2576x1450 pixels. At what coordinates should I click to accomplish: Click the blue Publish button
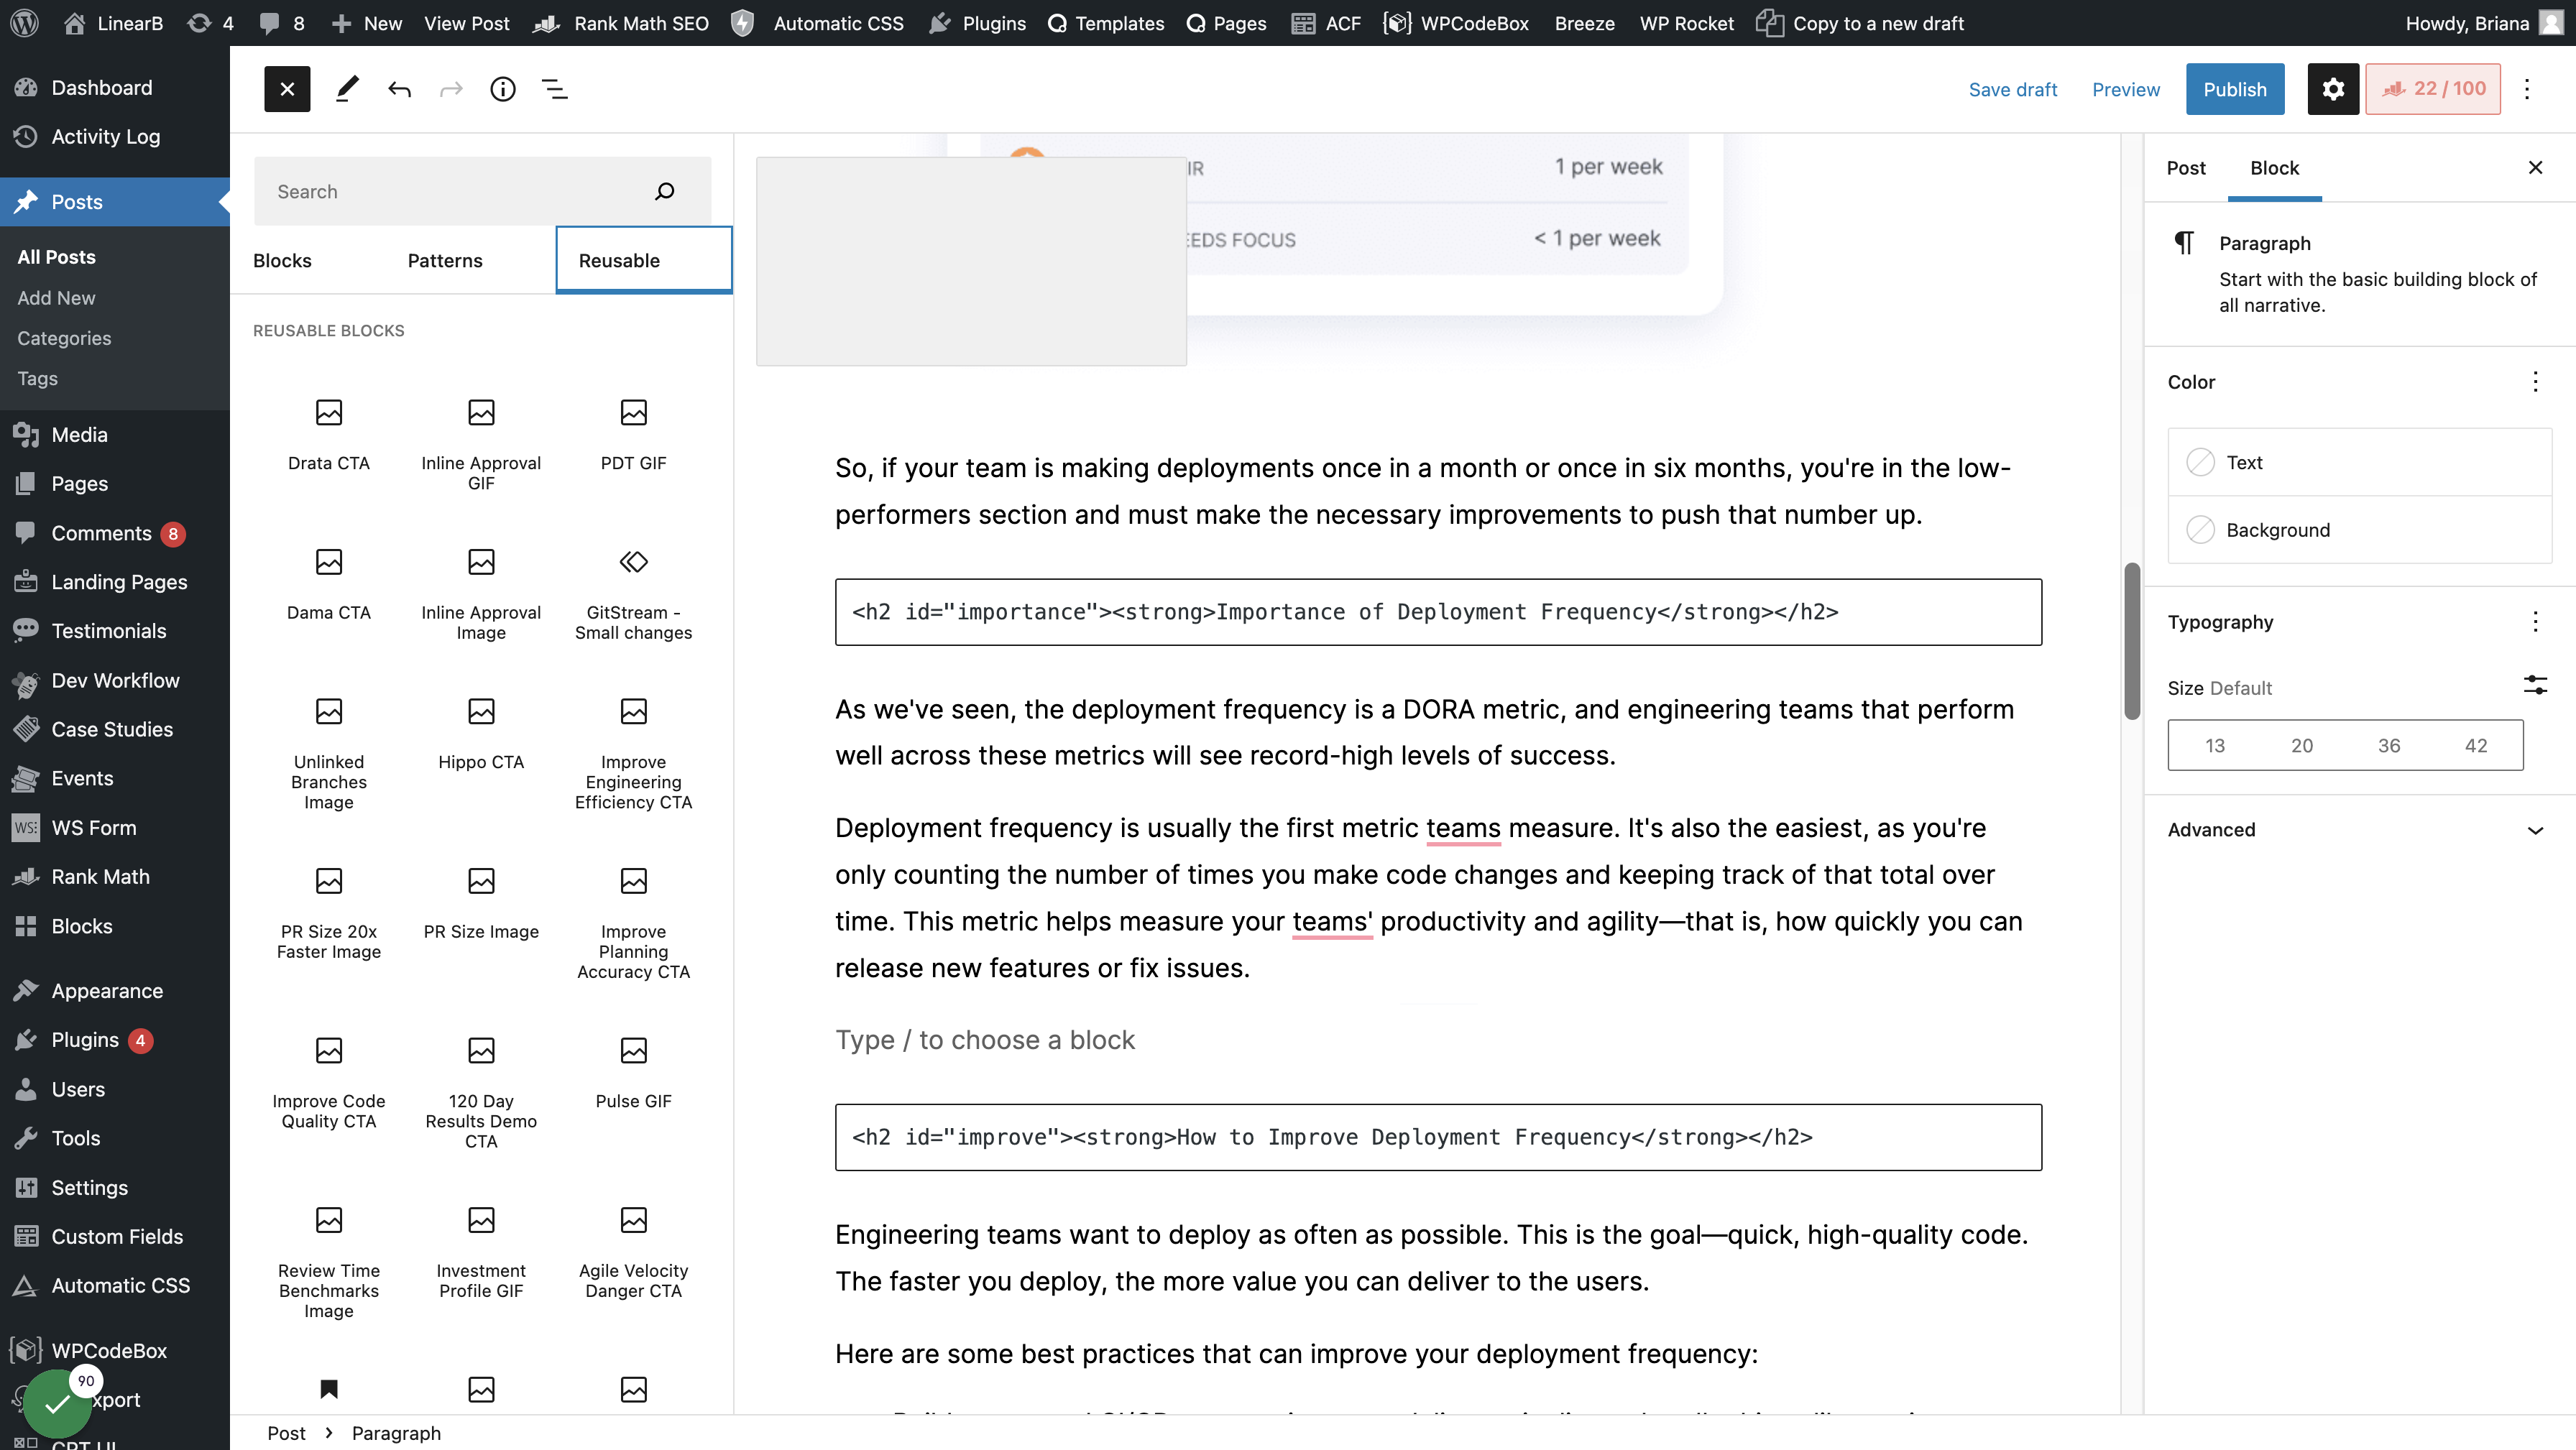click(2235, 89)
